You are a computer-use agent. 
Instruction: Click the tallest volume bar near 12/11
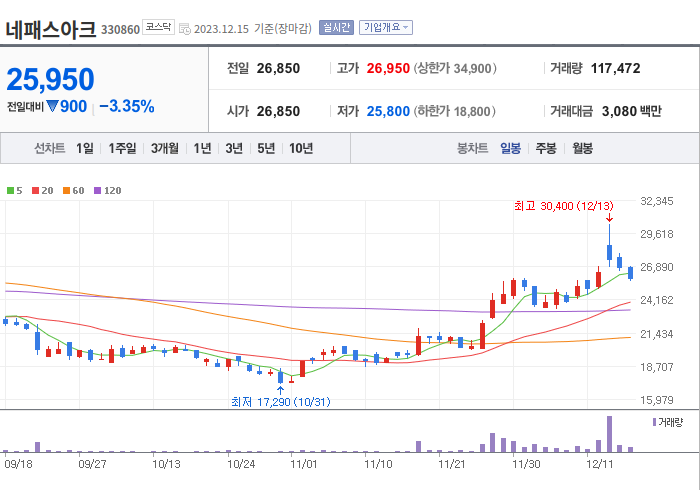tap(609, 434)
